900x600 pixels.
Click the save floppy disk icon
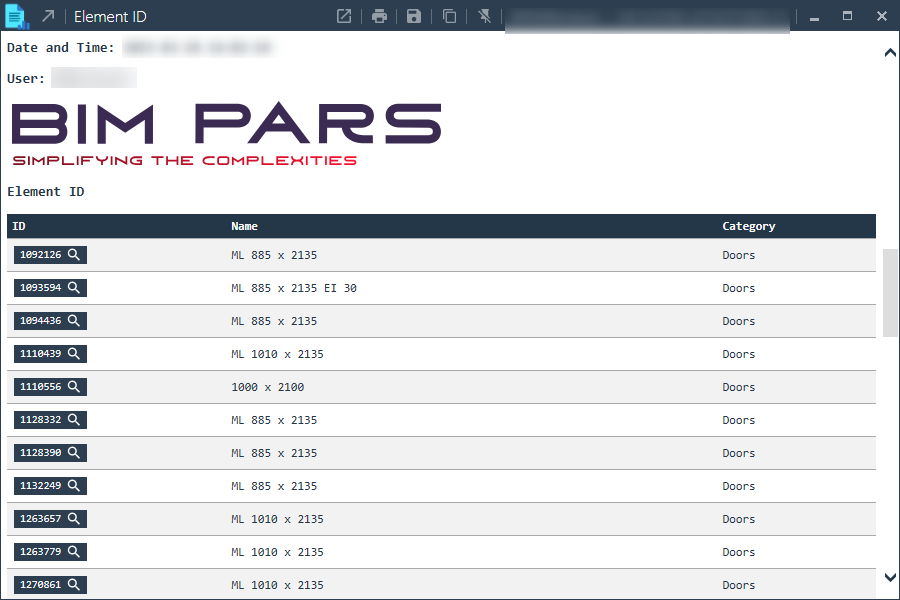pyautogui.click(x=414, y=16)
